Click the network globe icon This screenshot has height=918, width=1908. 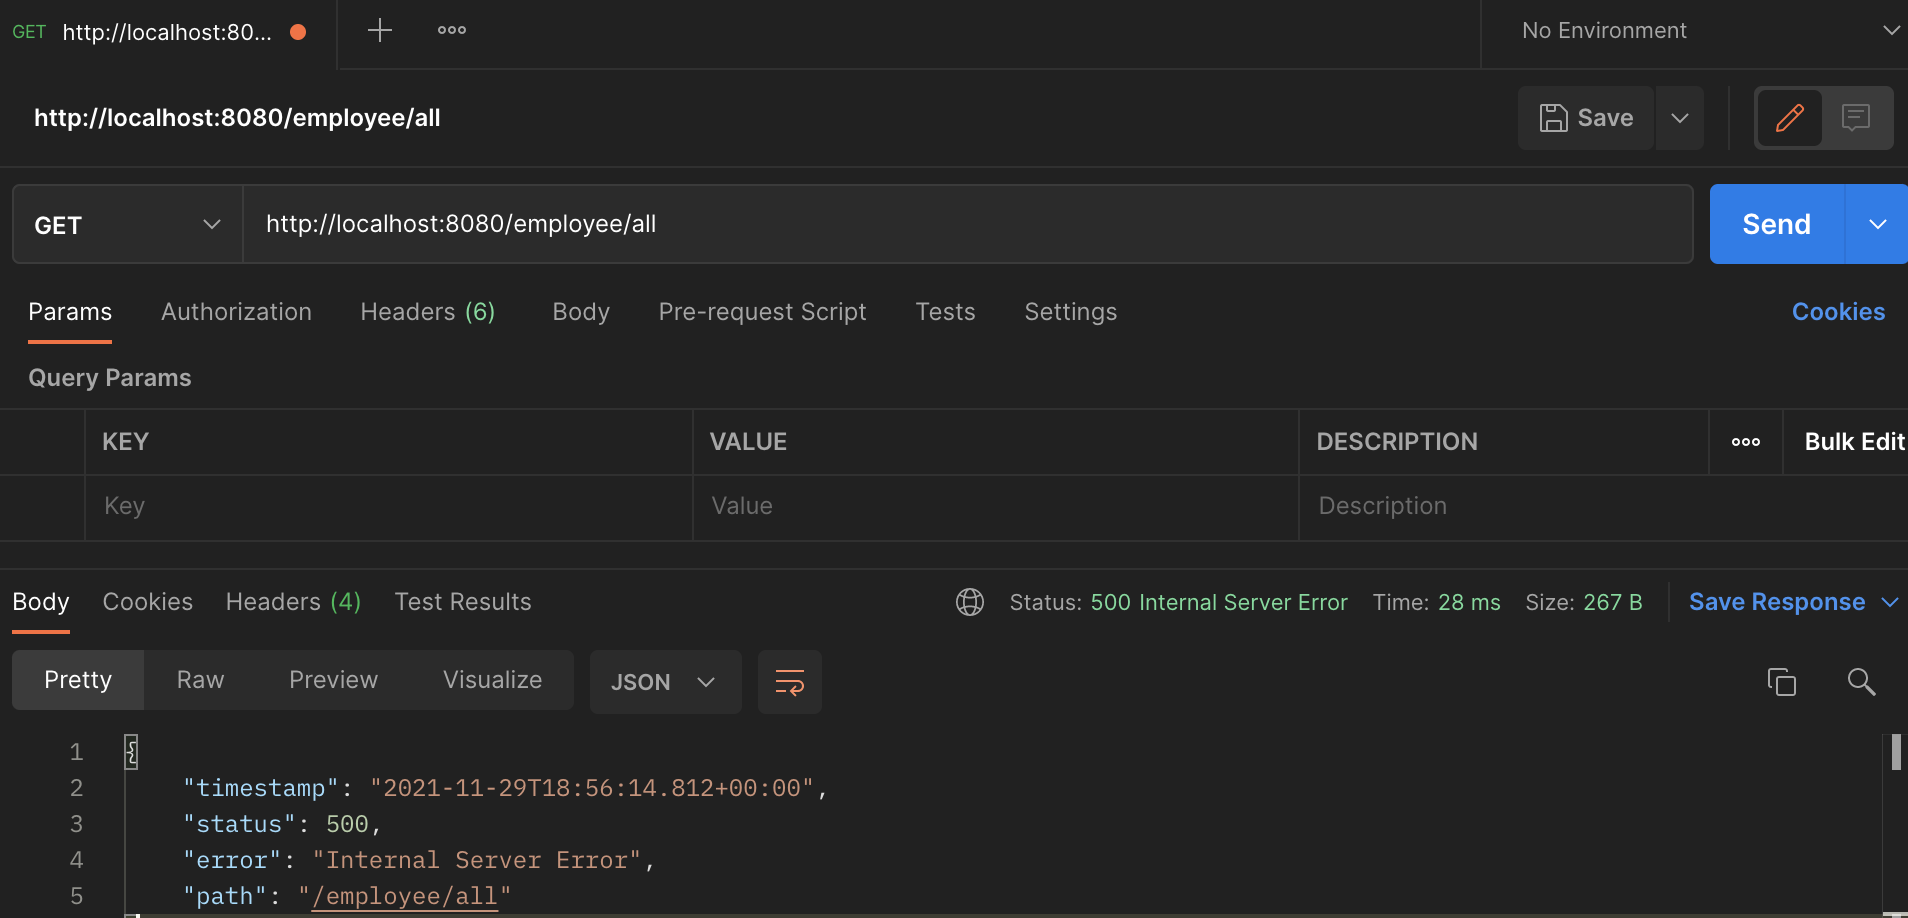pyautogui.click(x=970, y=602)
